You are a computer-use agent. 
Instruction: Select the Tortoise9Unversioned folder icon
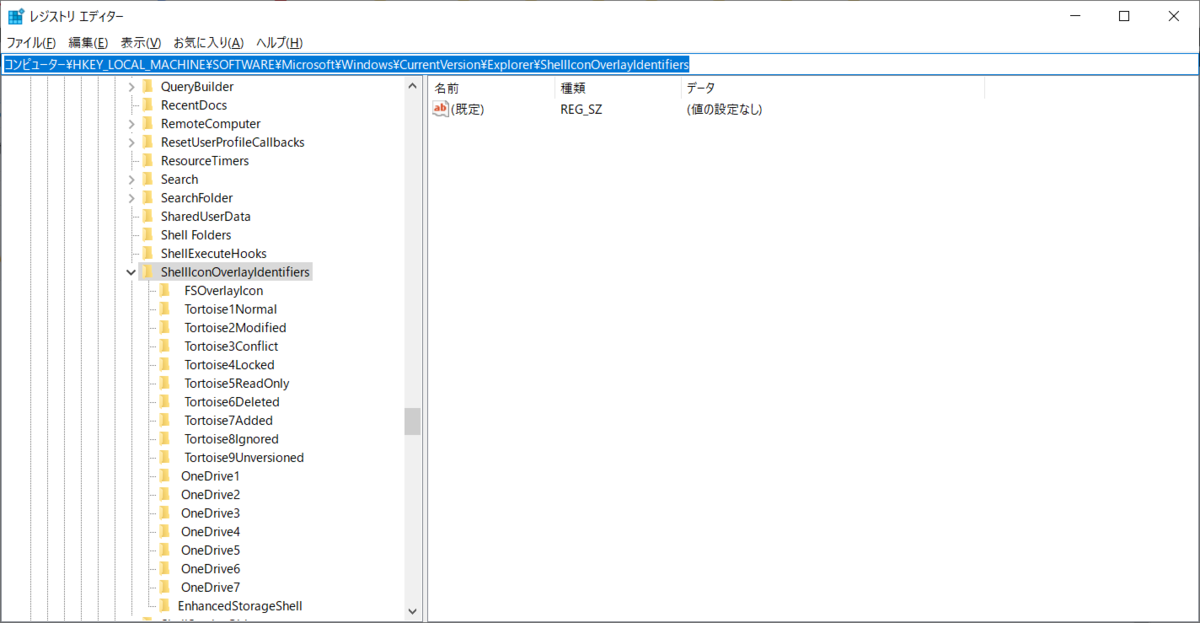pos(166,457)
